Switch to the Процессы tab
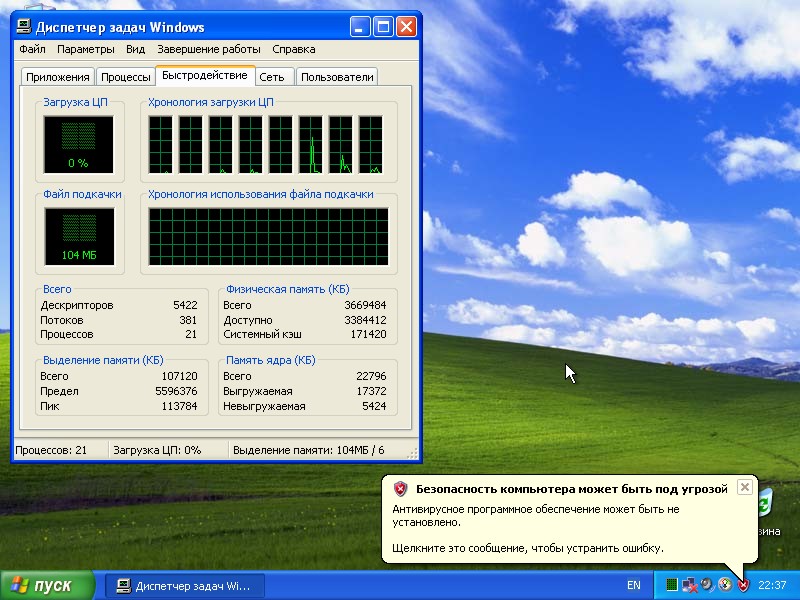Image resolution: width=800 pixels, height=600 pixels. click(126, 77)
